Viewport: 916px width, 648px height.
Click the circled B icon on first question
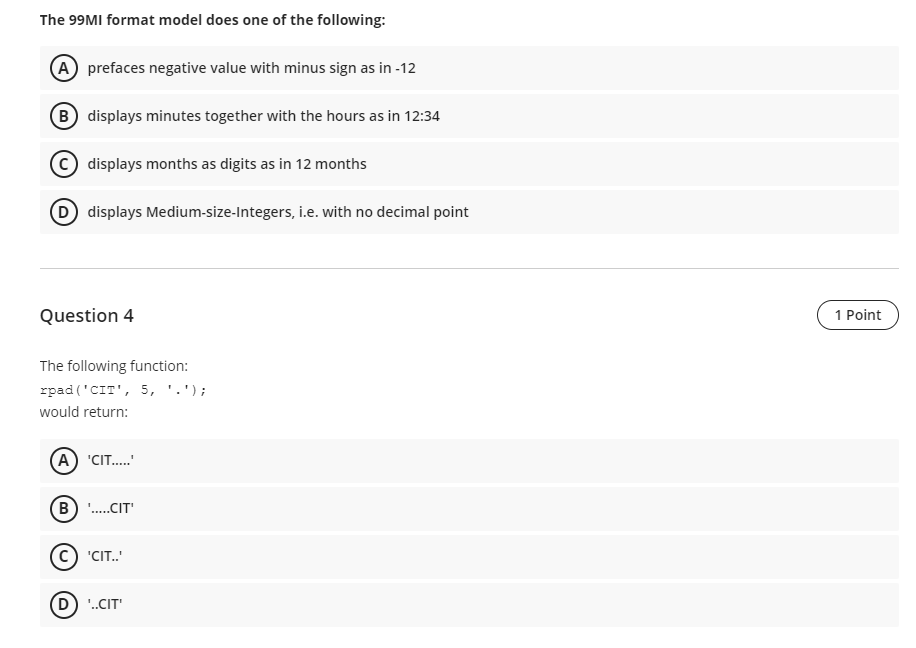click(63, 116)
